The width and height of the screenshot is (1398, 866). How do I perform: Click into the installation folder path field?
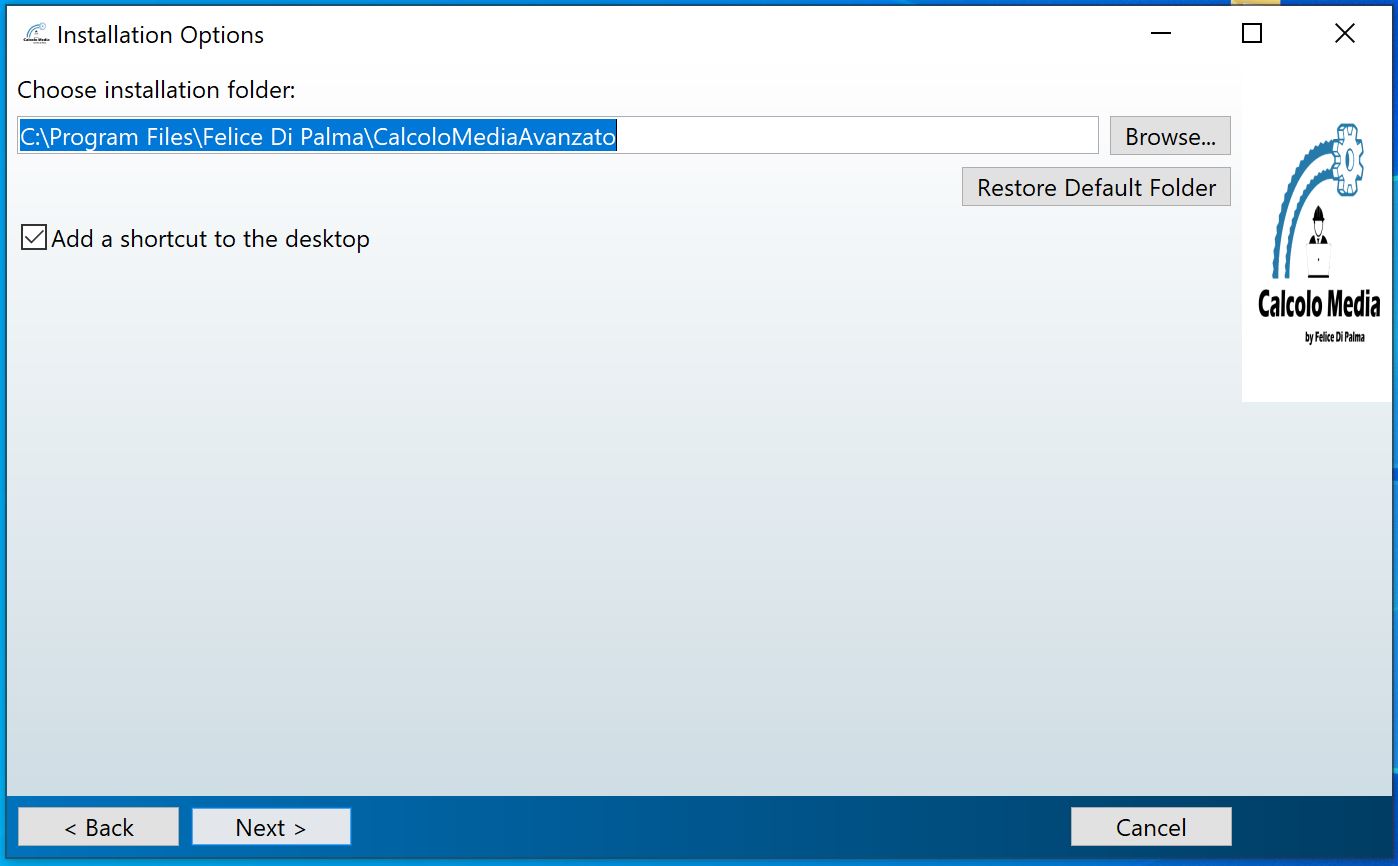557,136
